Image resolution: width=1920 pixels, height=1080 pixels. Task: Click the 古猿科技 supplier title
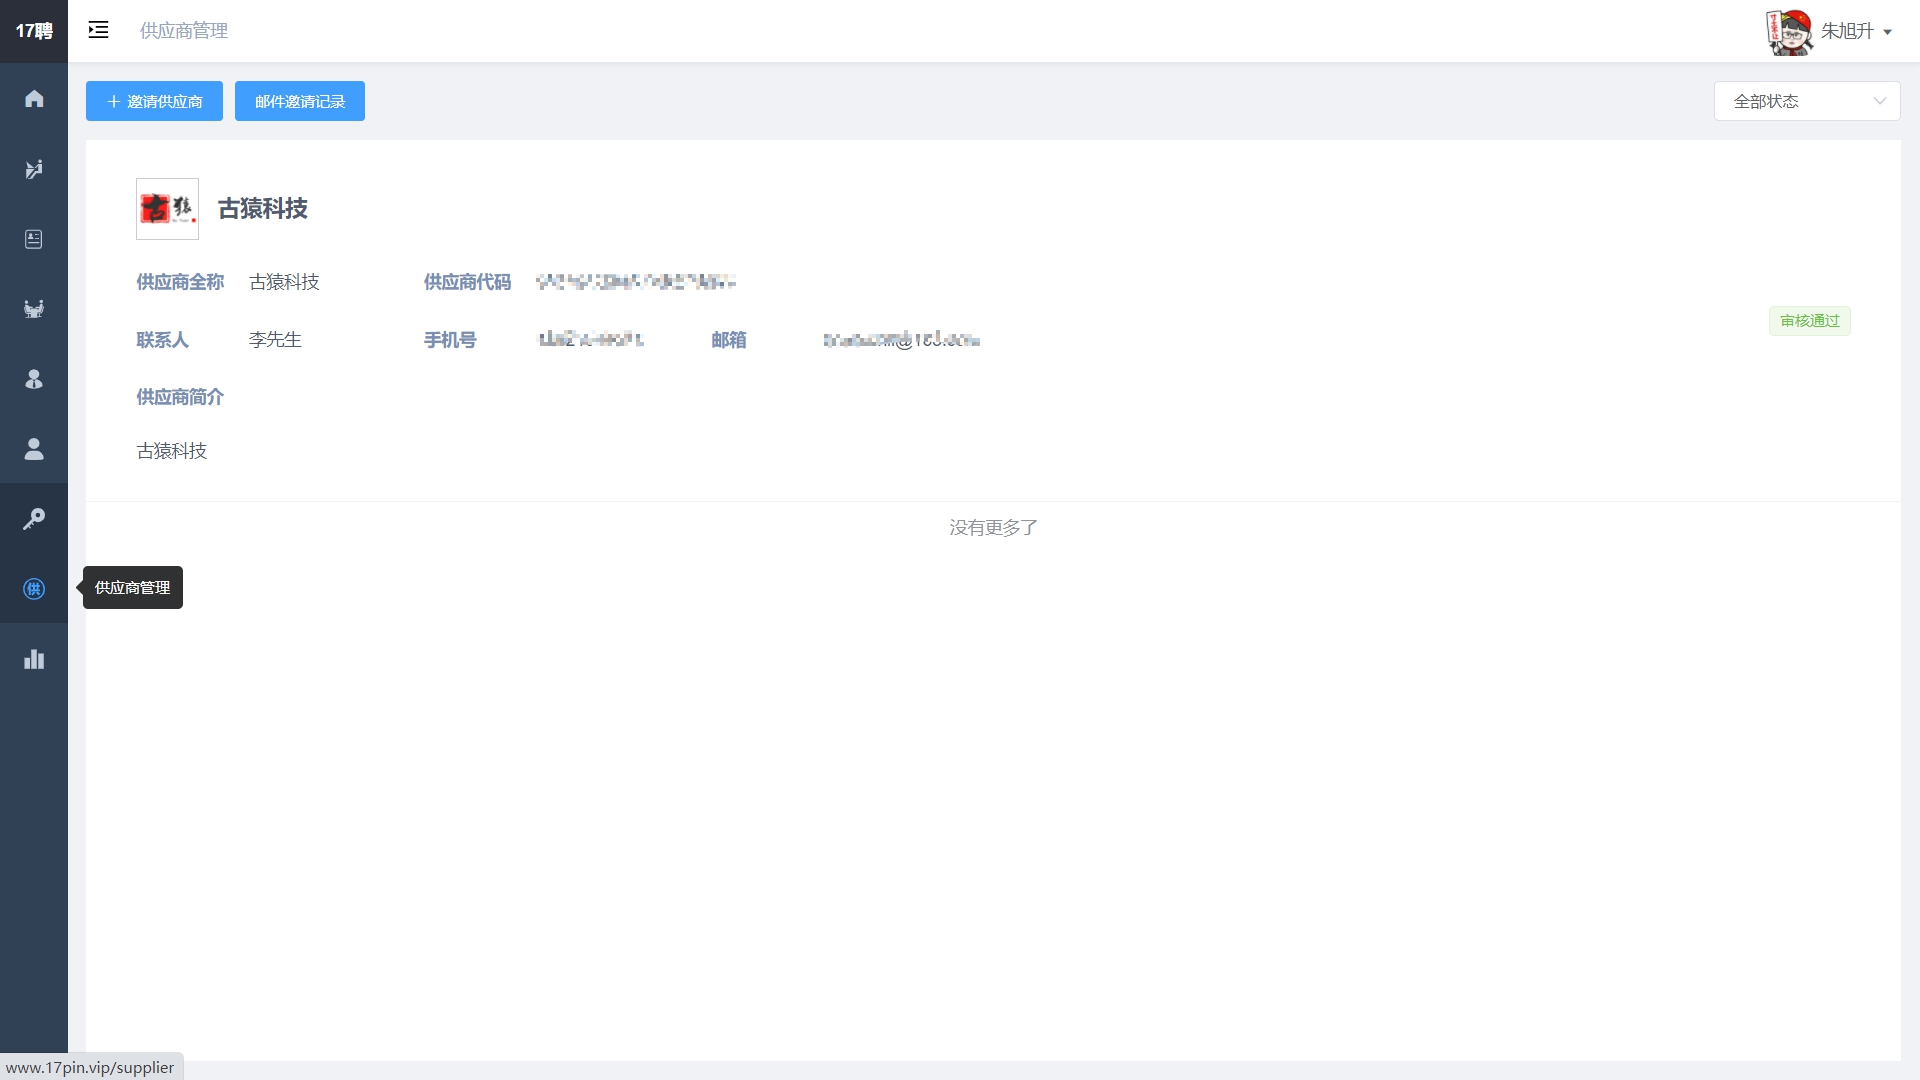pyautogui.click(x=263, y=209)
